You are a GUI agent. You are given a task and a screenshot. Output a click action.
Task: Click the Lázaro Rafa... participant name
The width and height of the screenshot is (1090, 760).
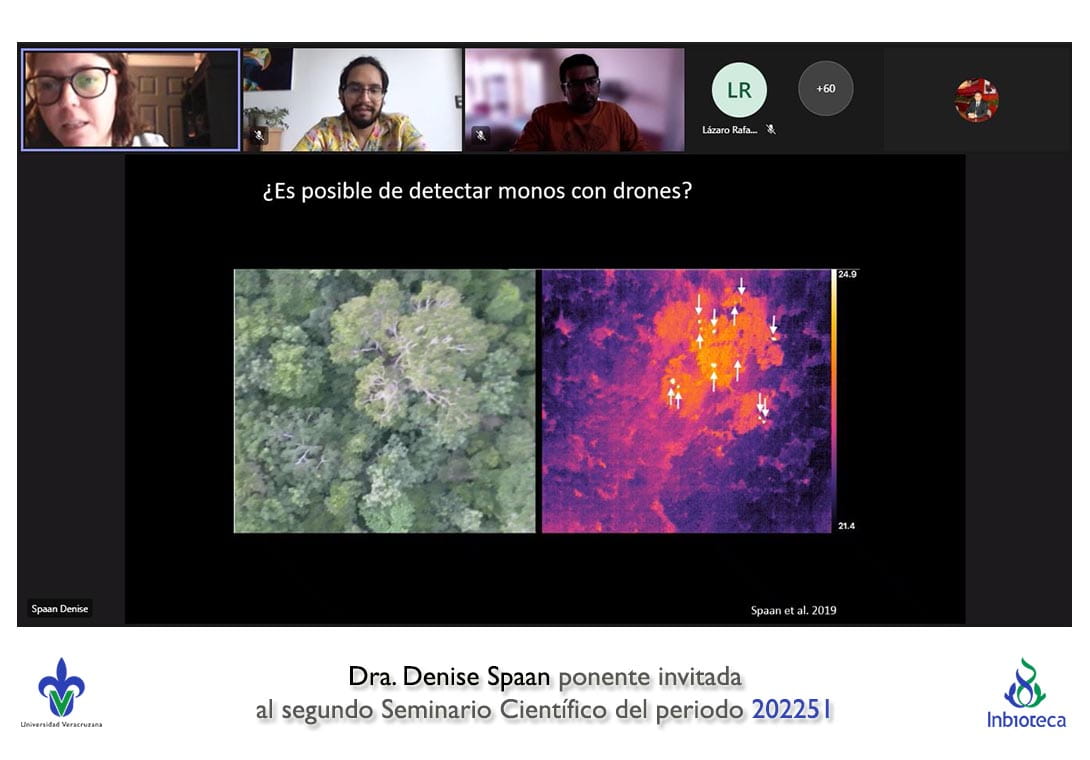coord(730,130)
